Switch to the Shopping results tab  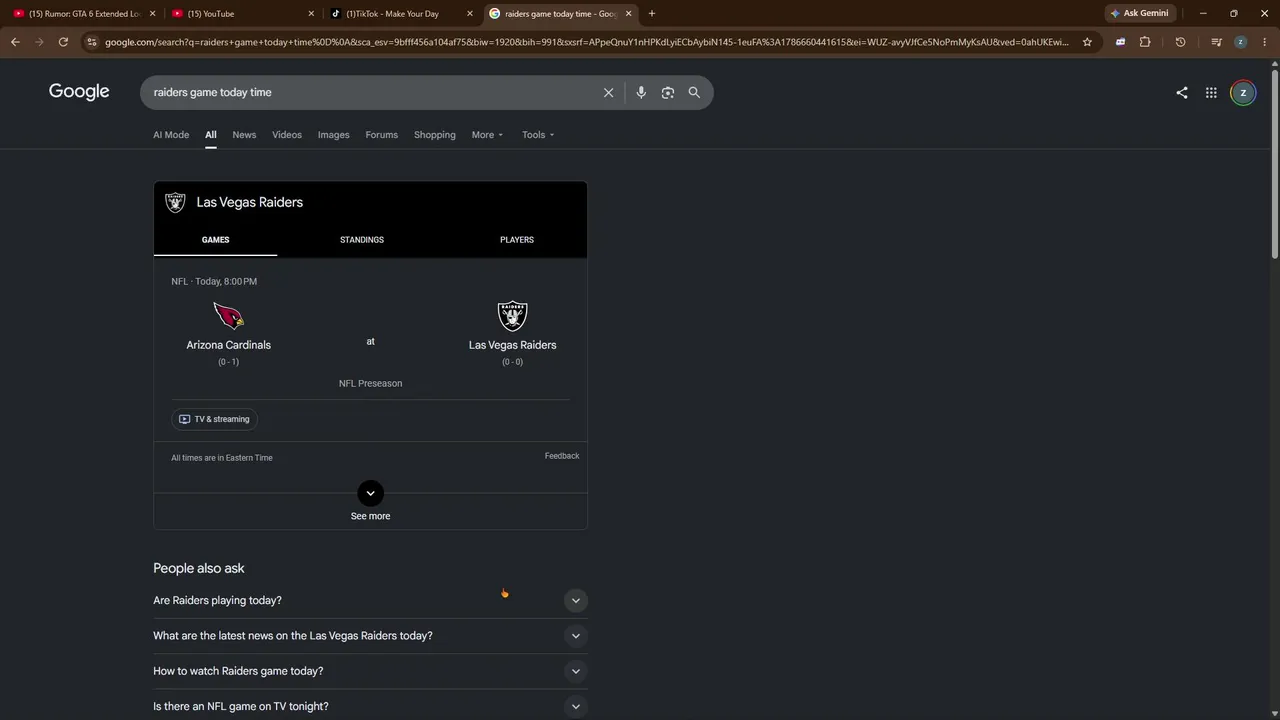pos(435,135)
